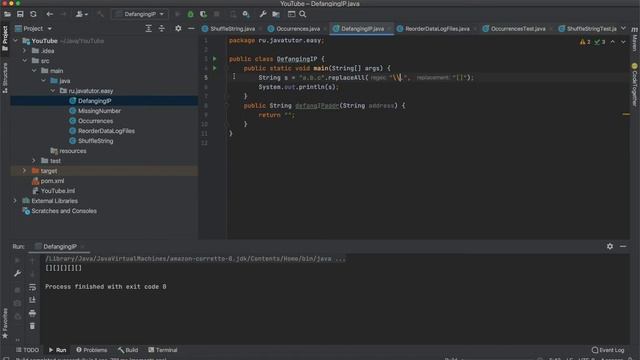Click Collapse All icon in Project panel
The height and width of the screenshot is (360, 640).
point(162,29)
